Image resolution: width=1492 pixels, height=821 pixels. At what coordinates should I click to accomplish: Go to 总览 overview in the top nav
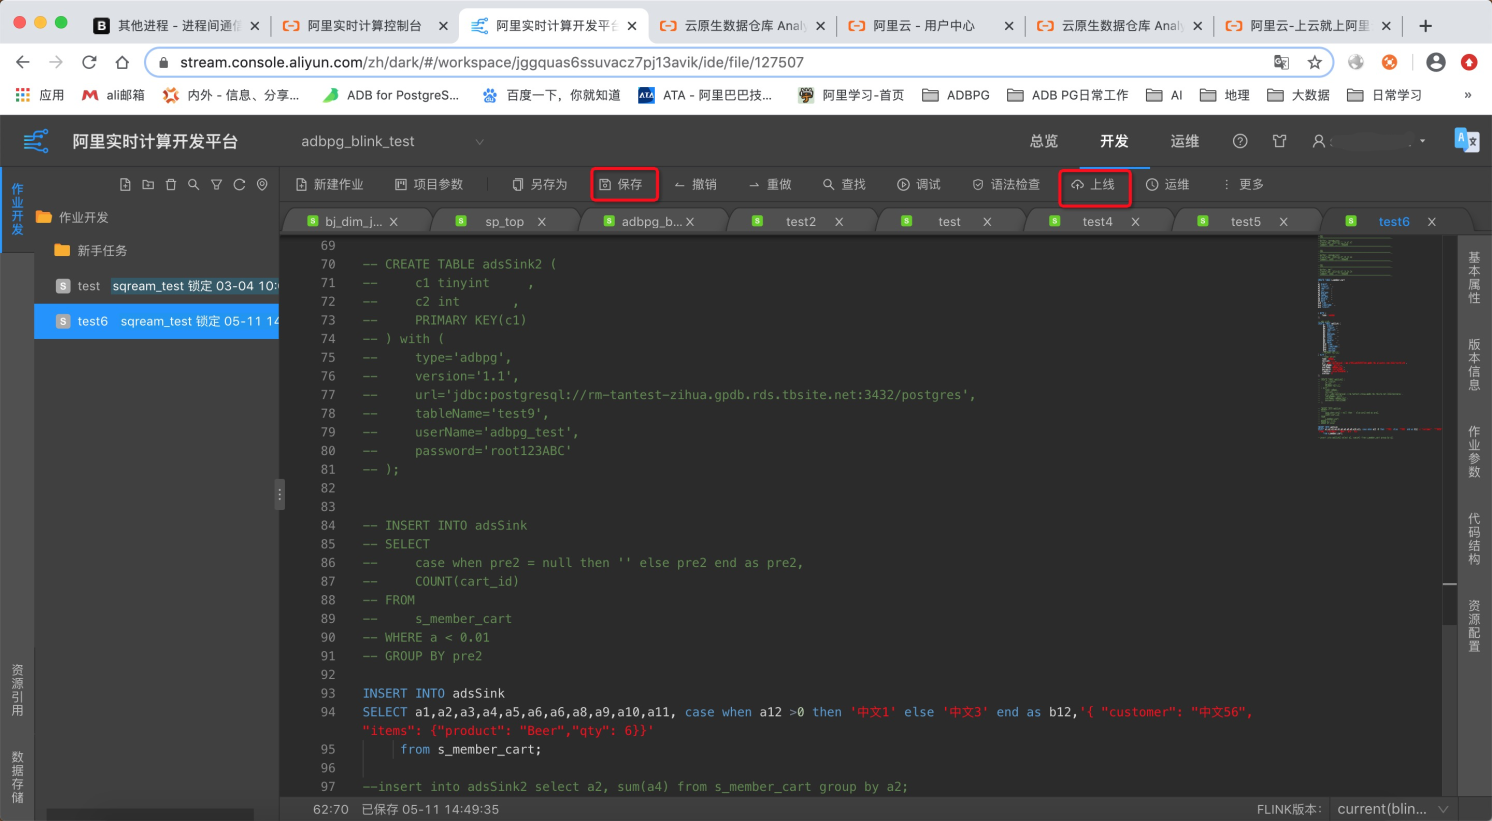click(x=1044, y=142)
